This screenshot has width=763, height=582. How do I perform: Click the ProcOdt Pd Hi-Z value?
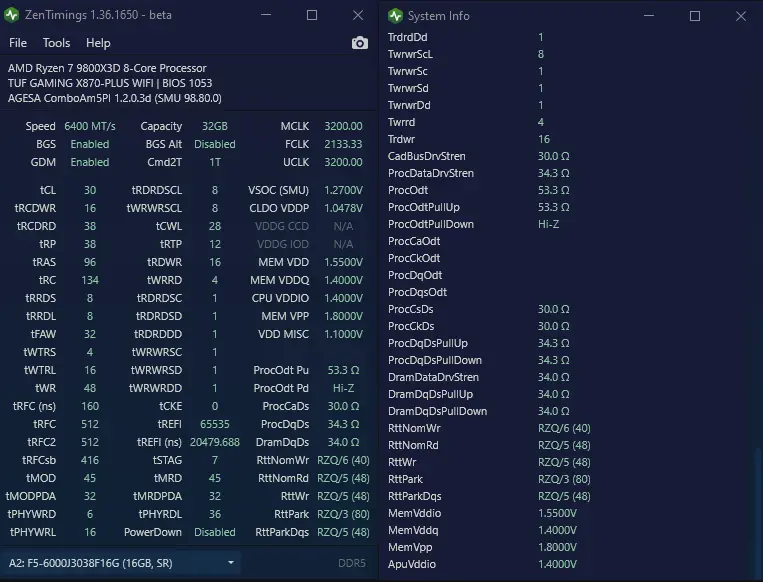click(x=343, y=388)
